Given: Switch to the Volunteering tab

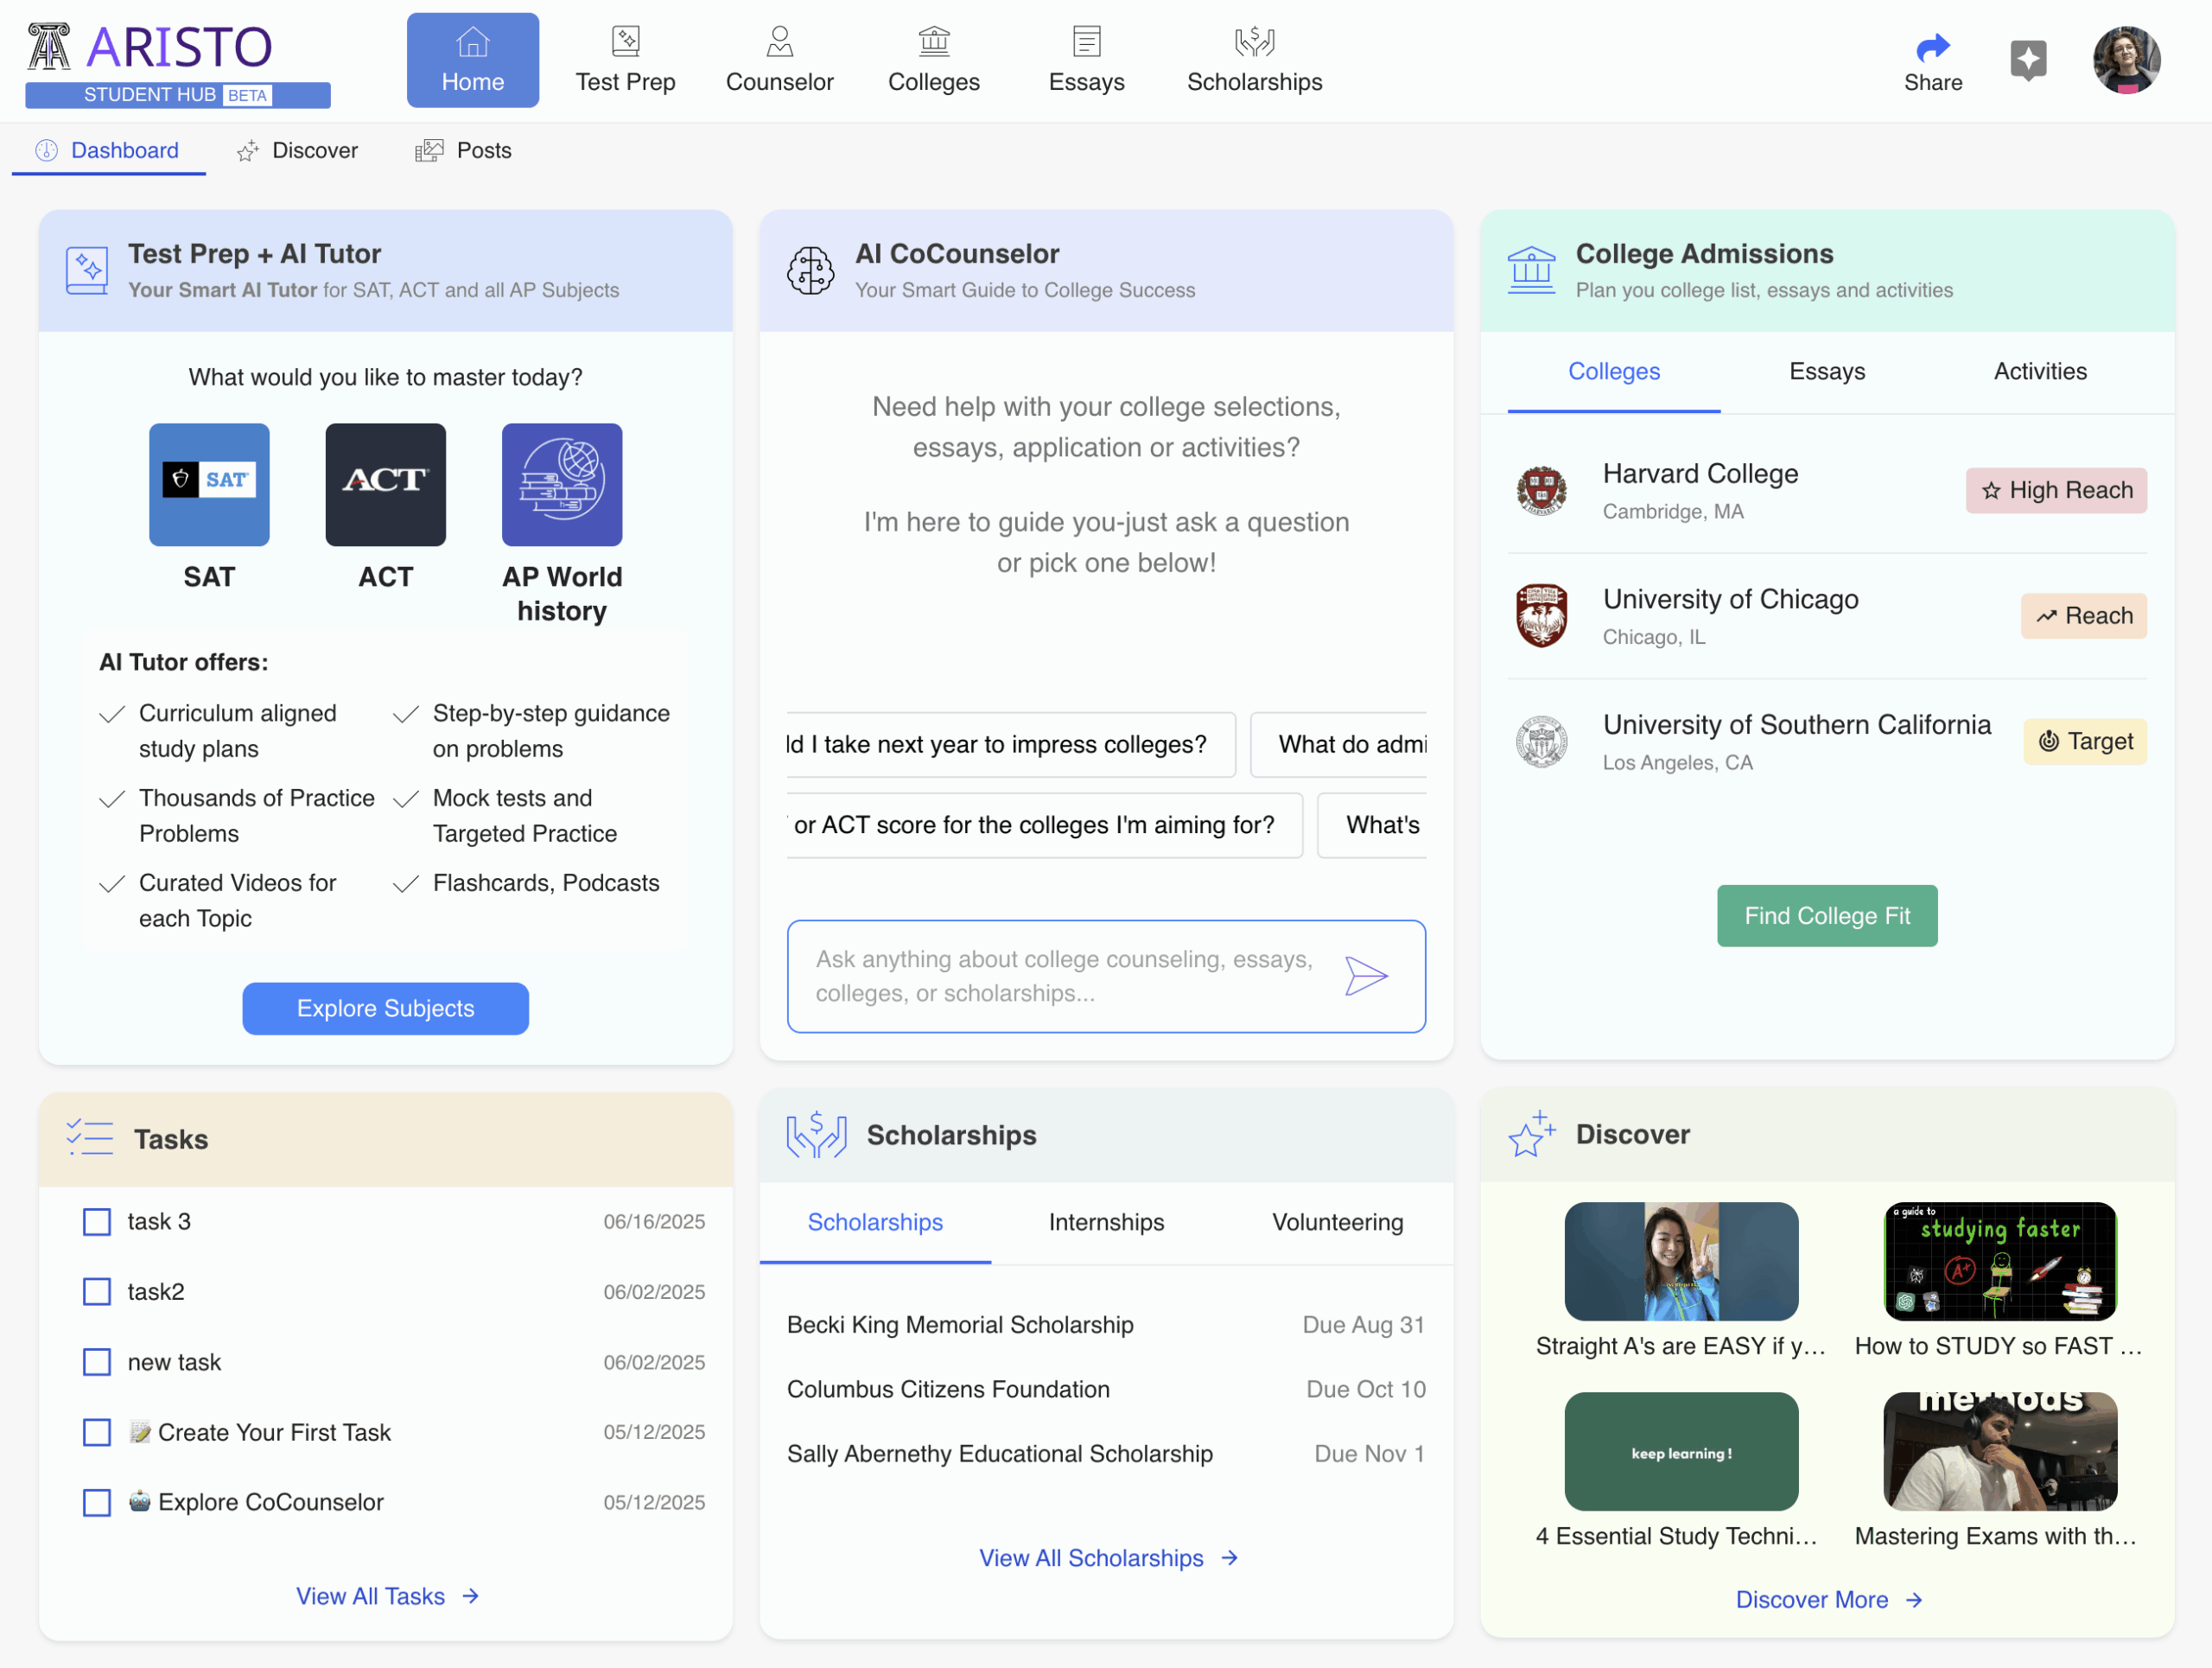Looking at the screenshot, I should 1337,1222.
